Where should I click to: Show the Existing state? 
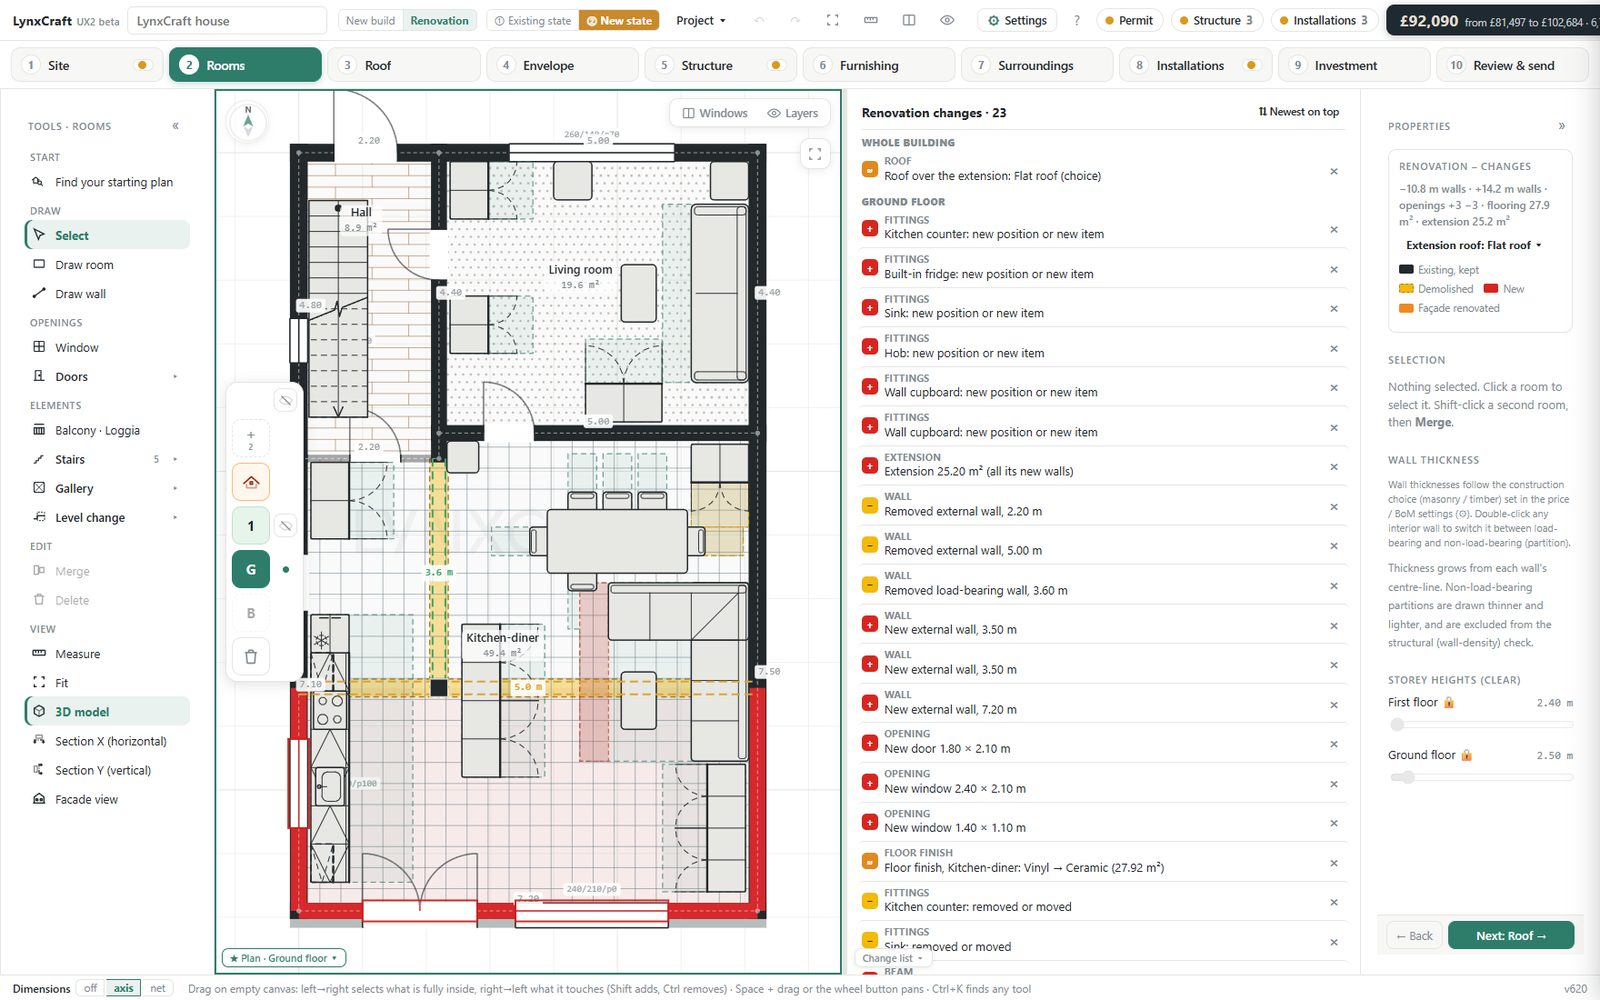533,20
